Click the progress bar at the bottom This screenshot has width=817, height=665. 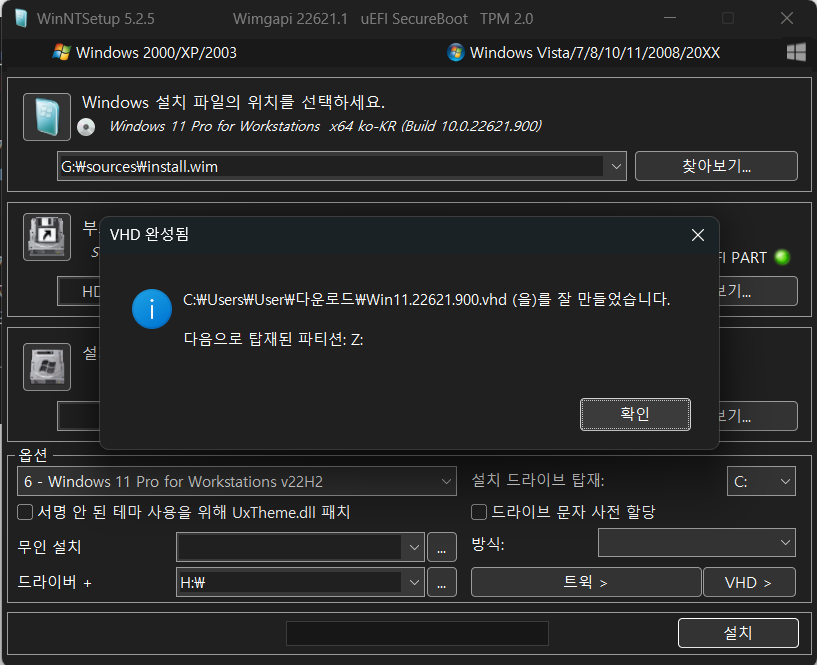(417, 634)
